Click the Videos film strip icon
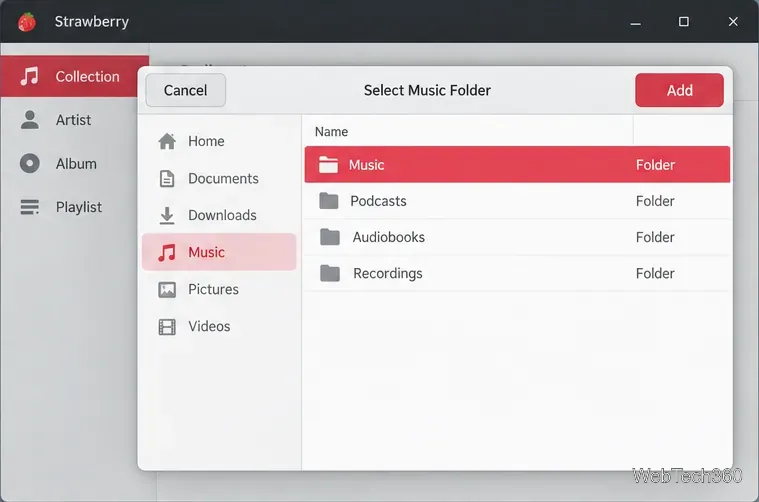 tap(167, 327)
